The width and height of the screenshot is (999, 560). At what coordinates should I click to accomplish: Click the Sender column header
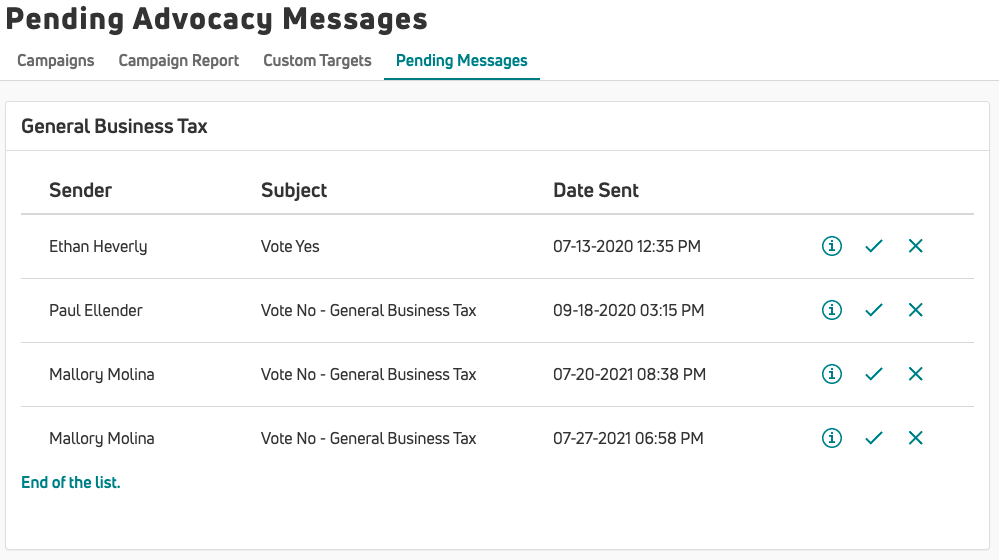81,190
